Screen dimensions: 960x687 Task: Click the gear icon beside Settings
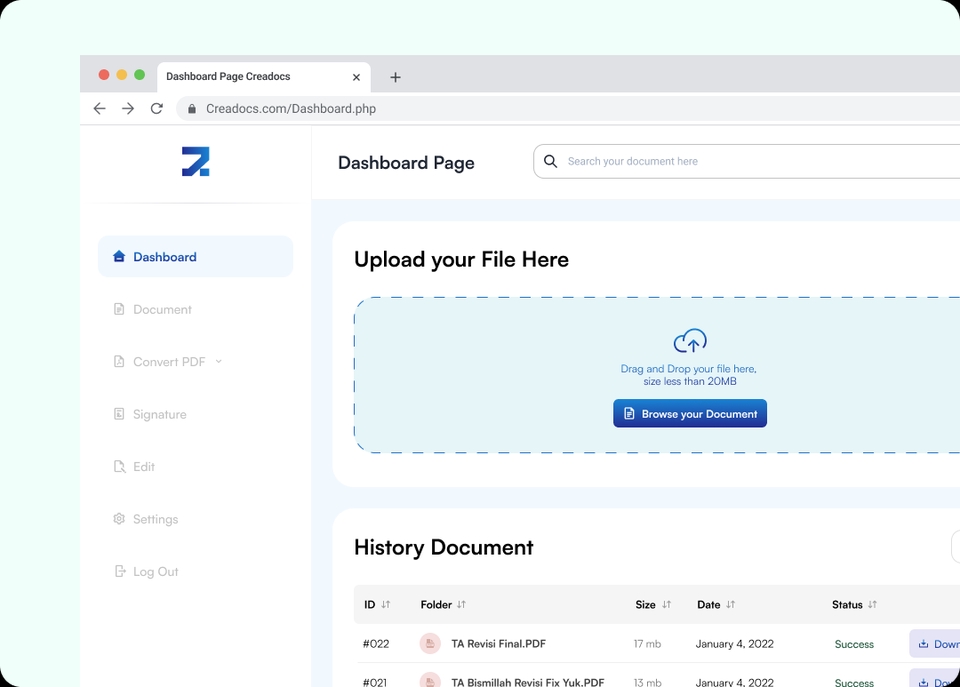click(119, 519)
